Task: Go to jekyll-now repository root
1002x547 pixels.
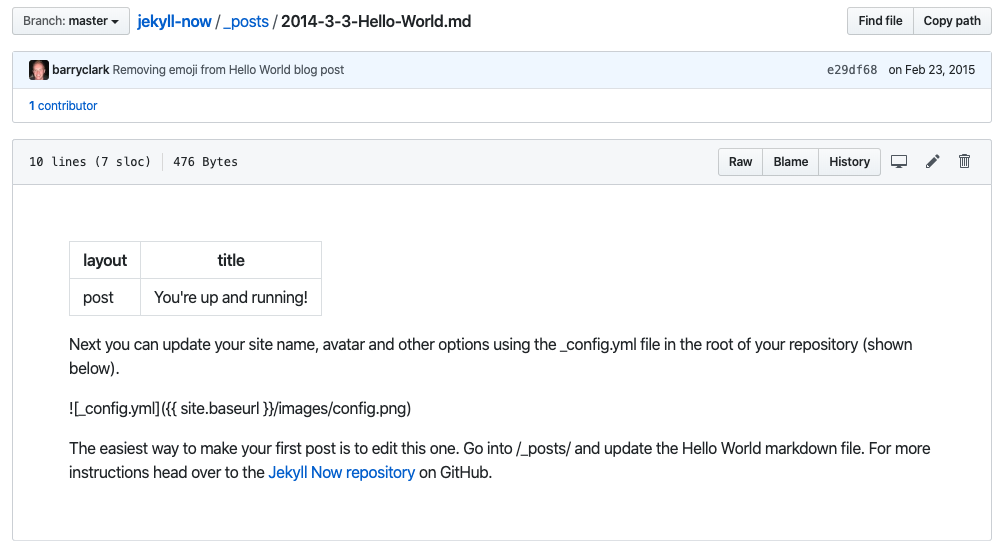Action: click(x=174, y=21)
